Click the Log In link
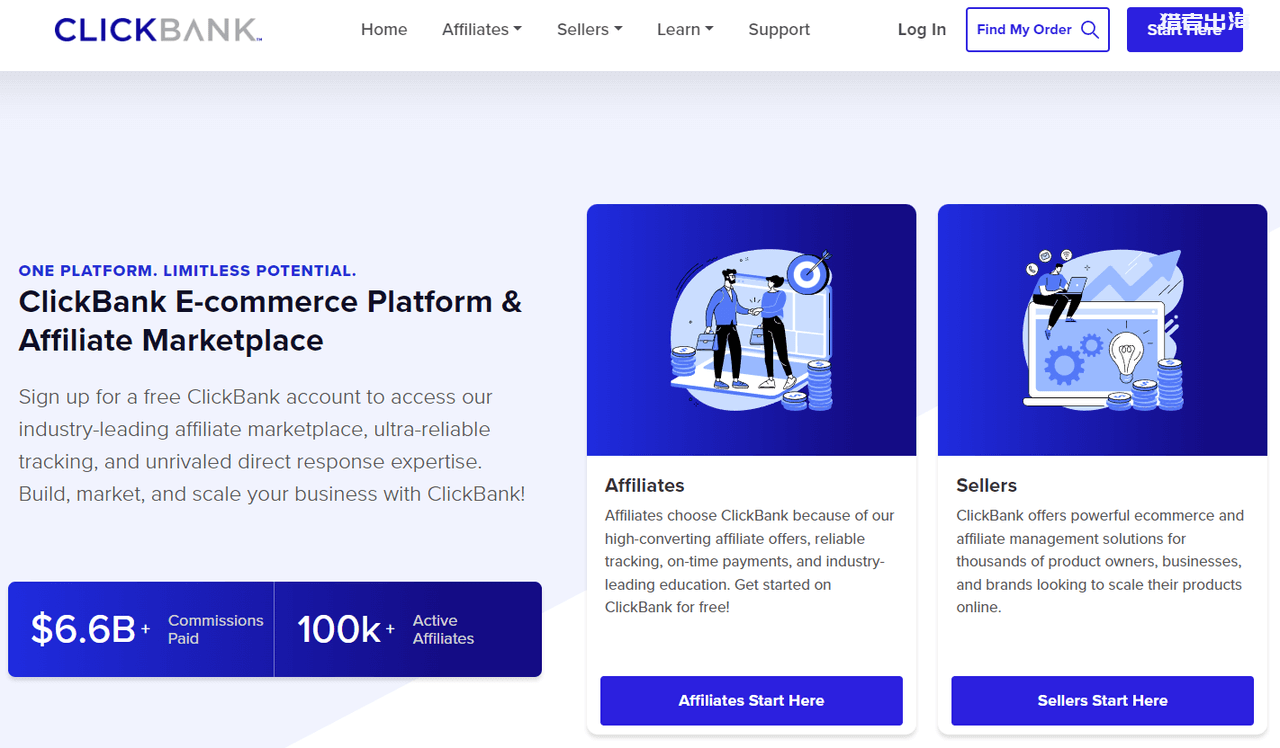 [922, 30]
